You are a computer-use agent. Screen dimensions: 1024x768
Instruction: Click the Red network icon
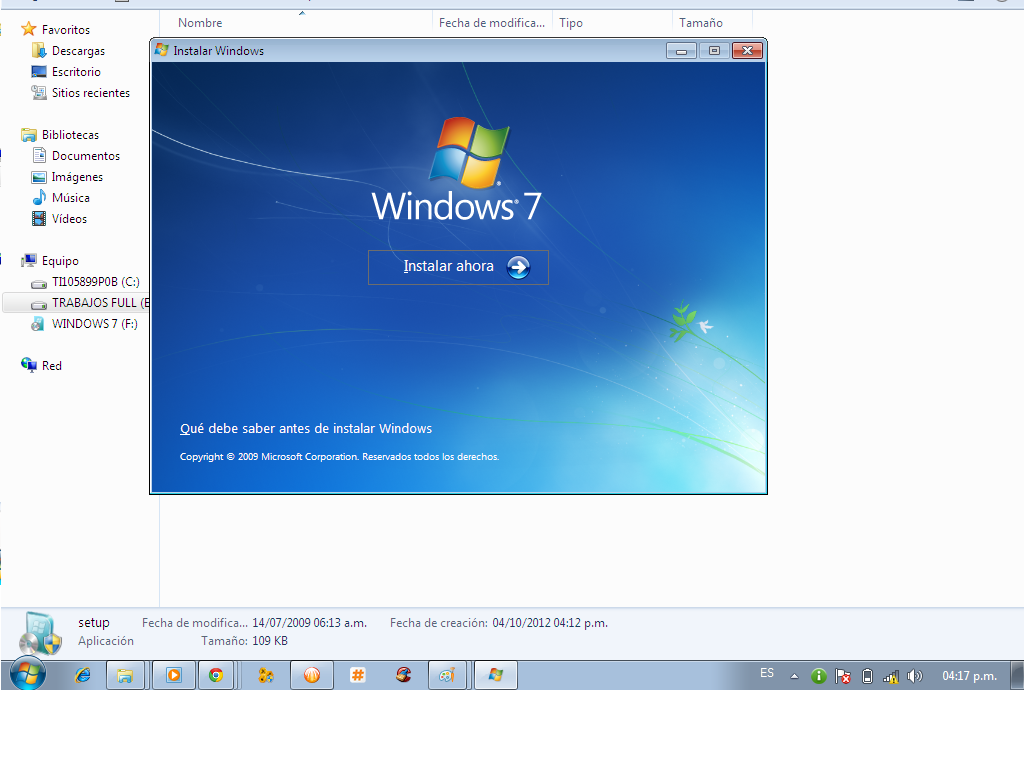(x=29, y=365)
